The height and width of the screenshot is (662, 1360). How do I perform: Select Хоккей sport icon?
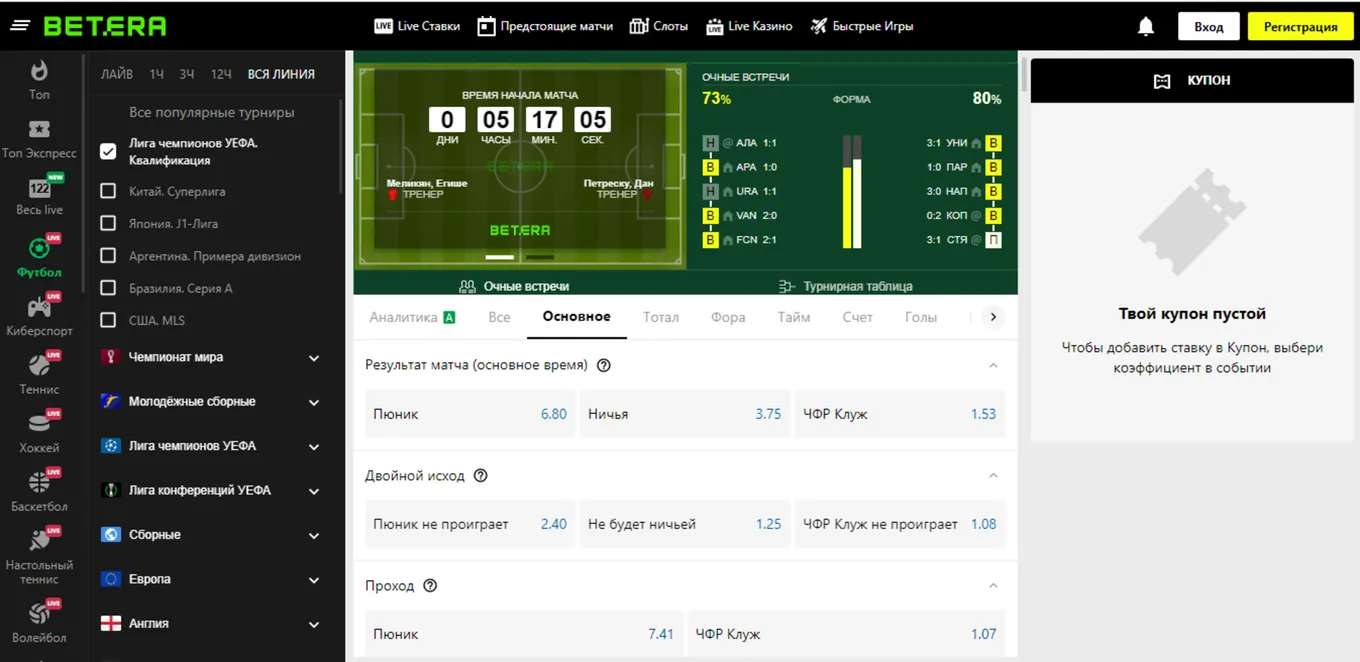tap(39, 423)
